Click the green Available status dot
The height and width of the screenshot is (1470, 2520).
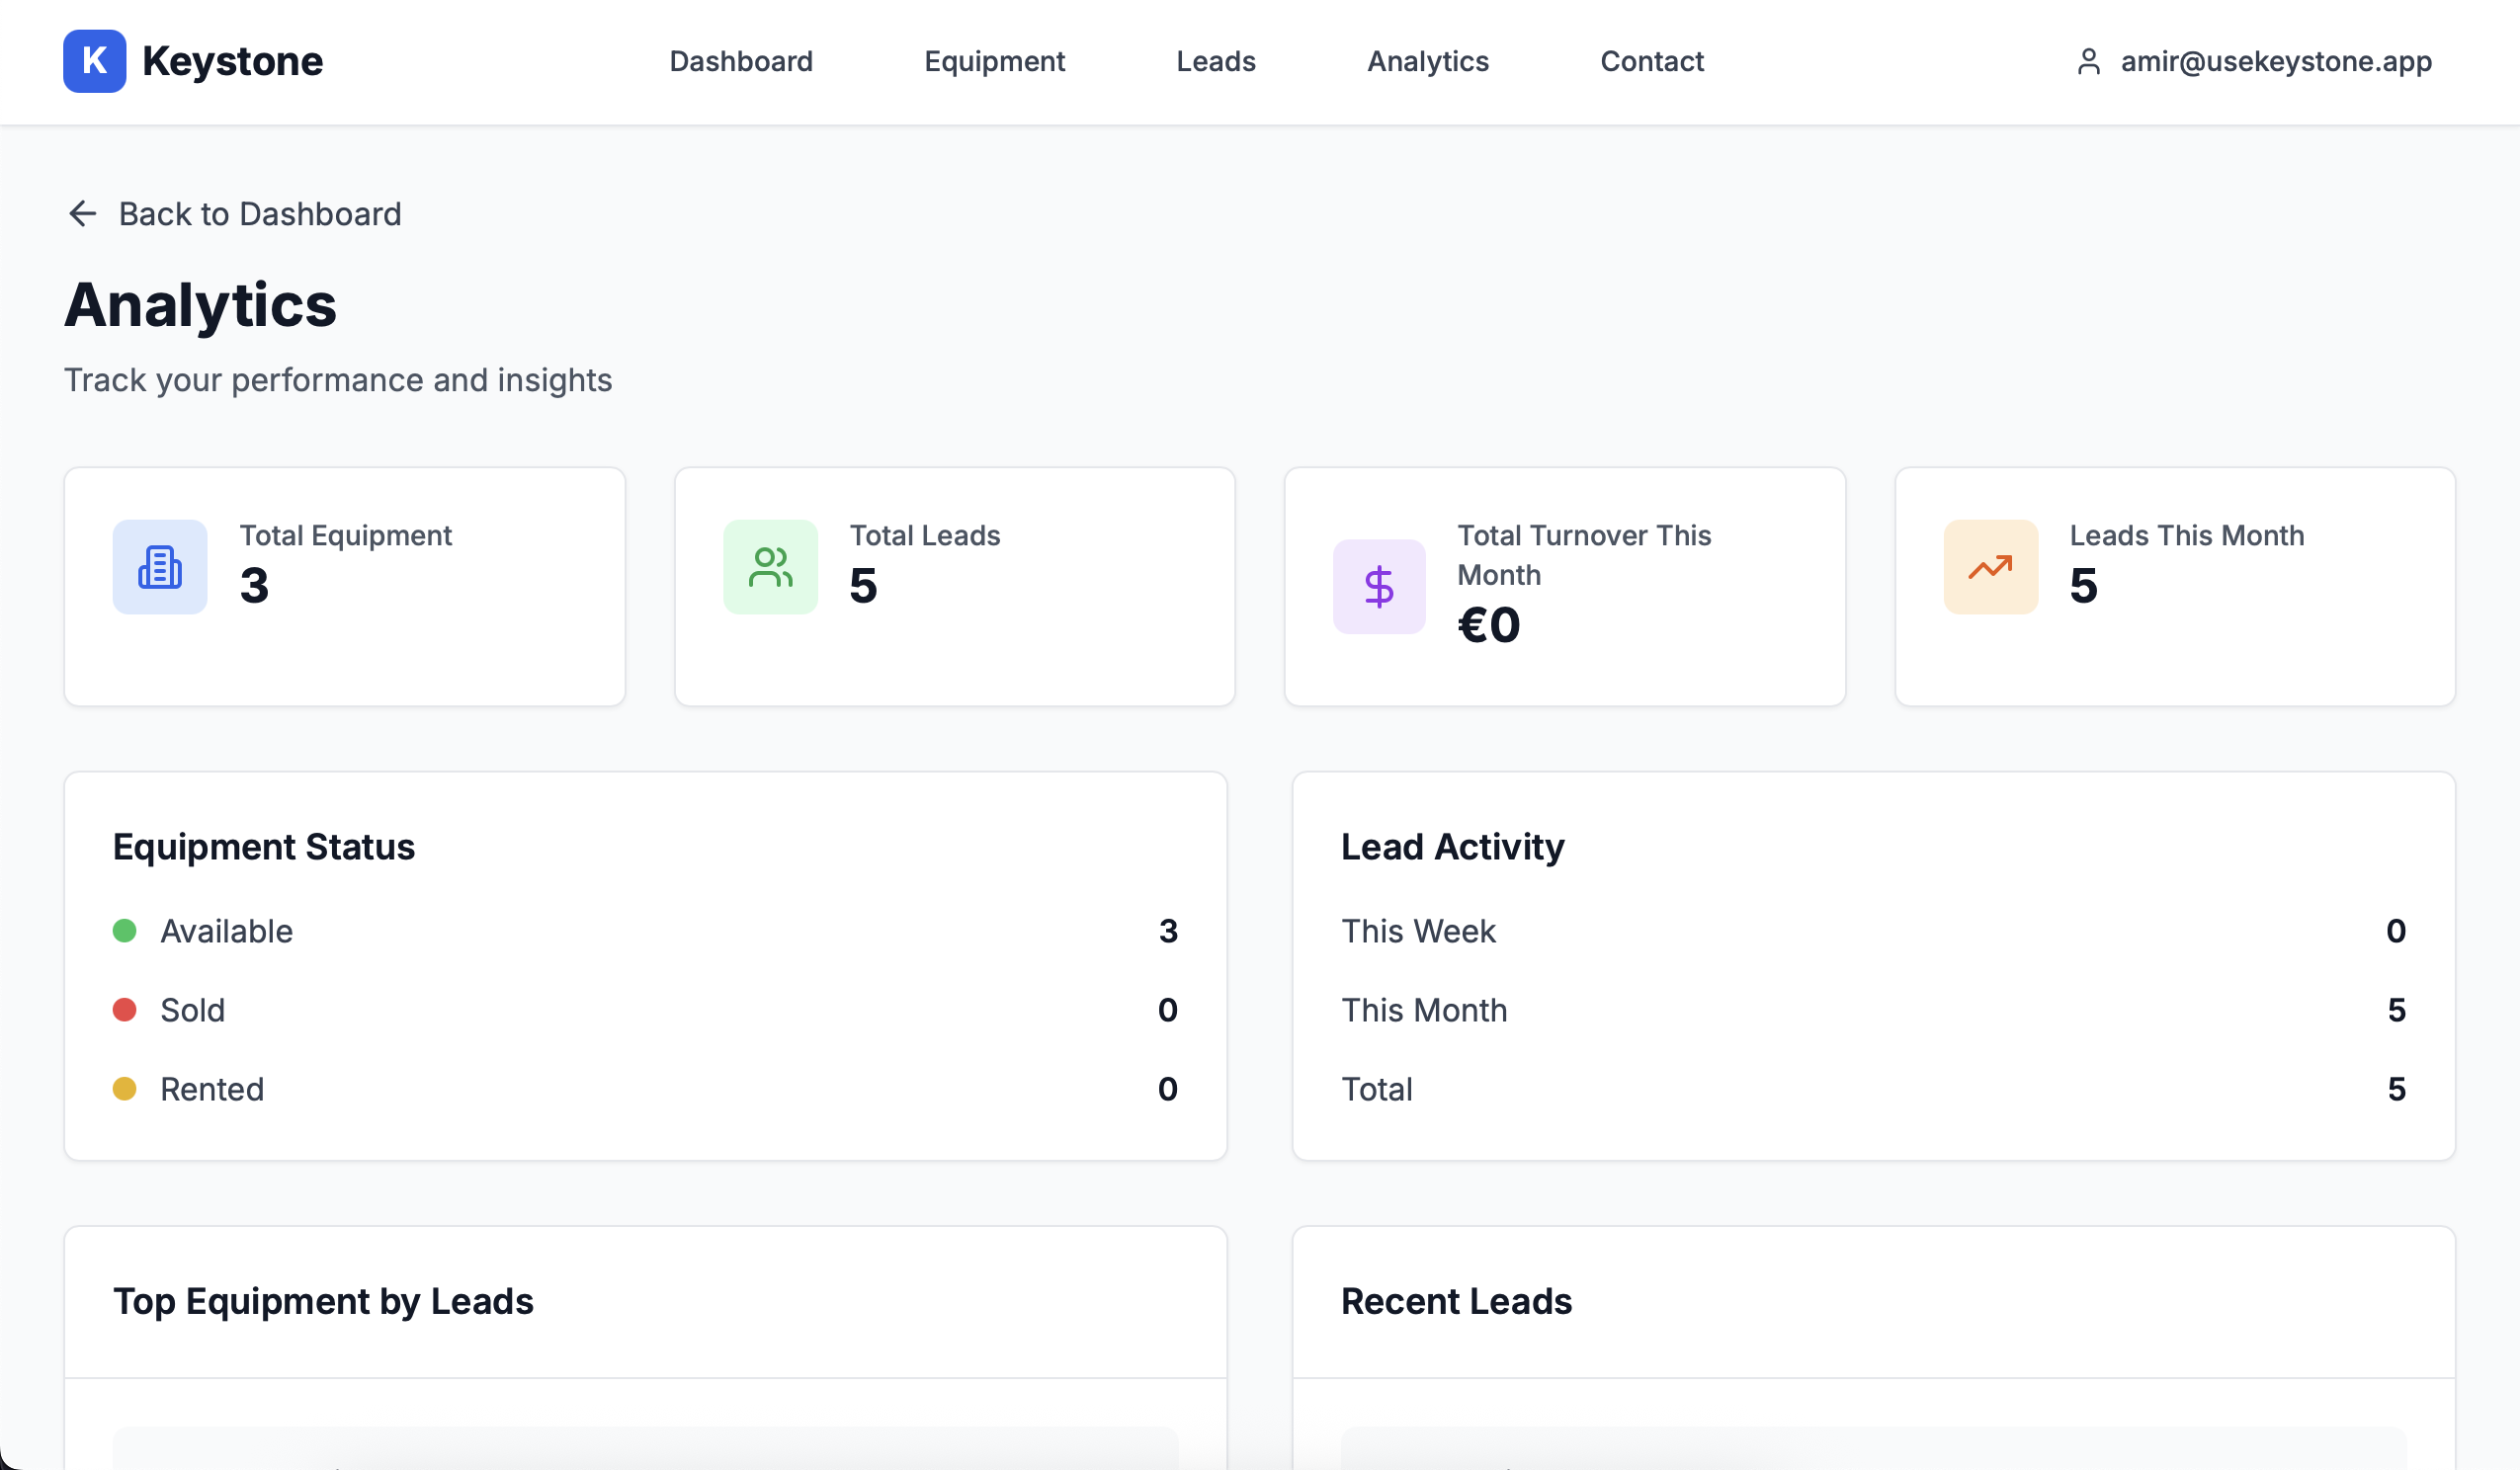click(x=125, y=931)
